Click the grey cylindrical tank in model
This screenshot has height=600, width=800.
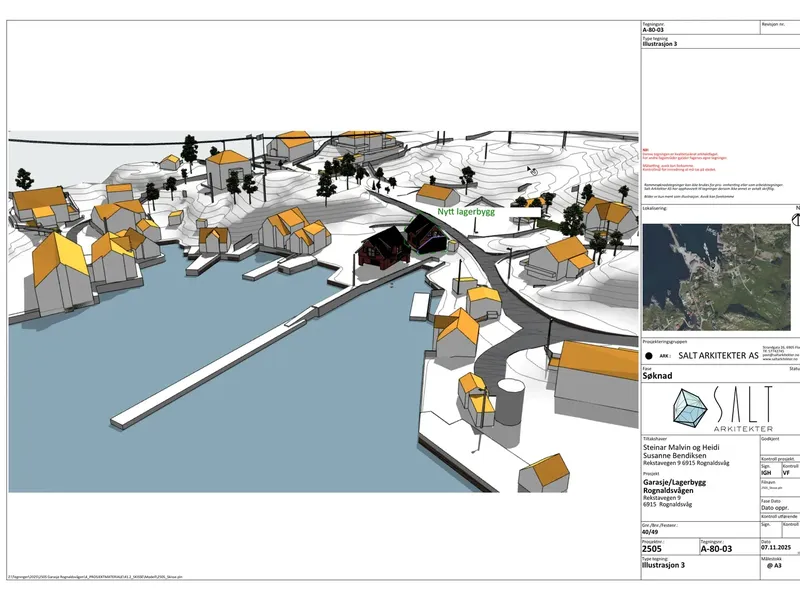(510, 402)
